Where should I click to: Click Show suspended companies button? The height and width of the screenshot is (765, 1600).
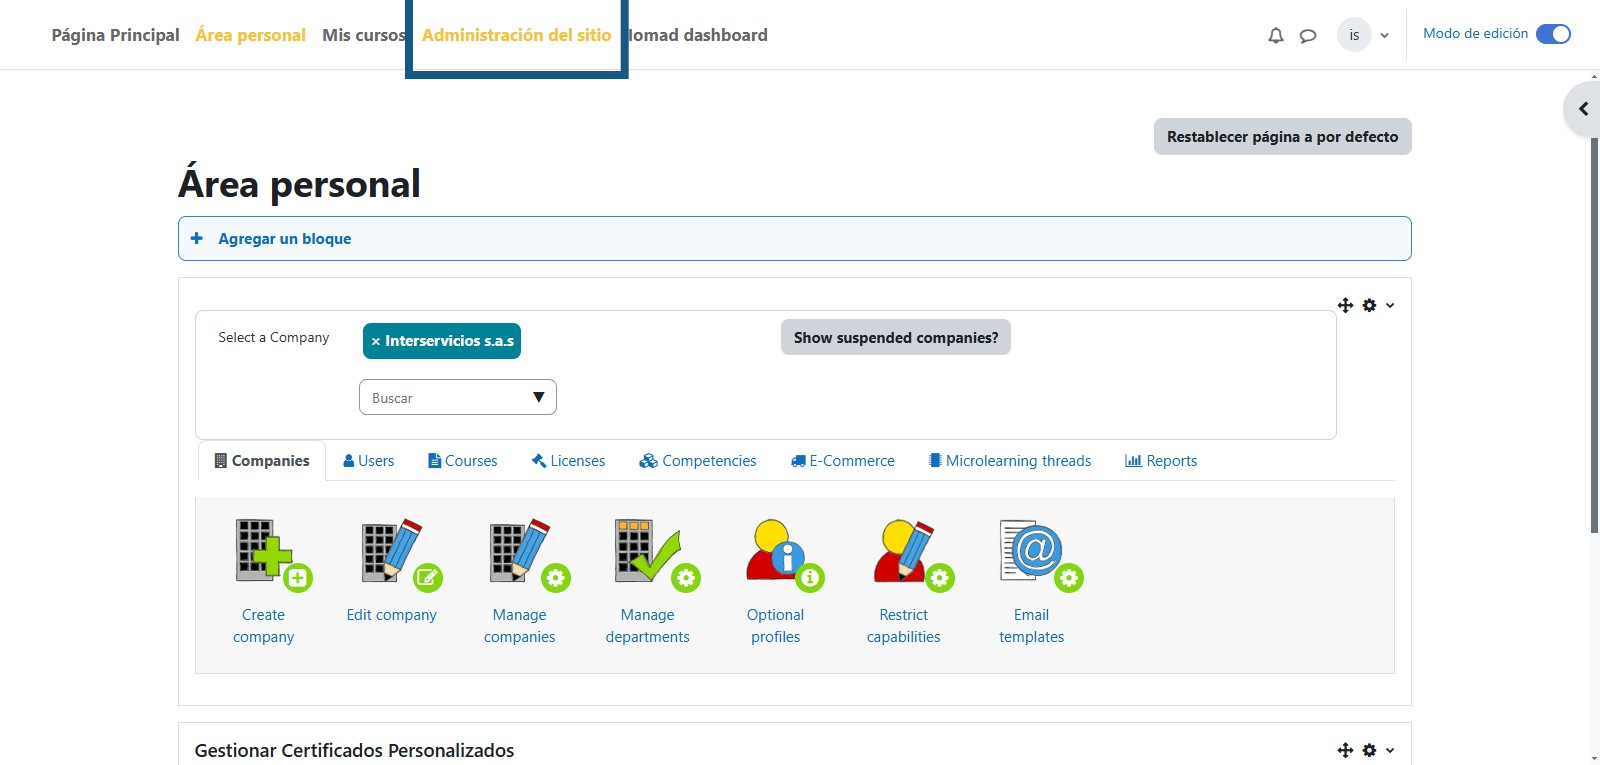(x=895, y=338)
